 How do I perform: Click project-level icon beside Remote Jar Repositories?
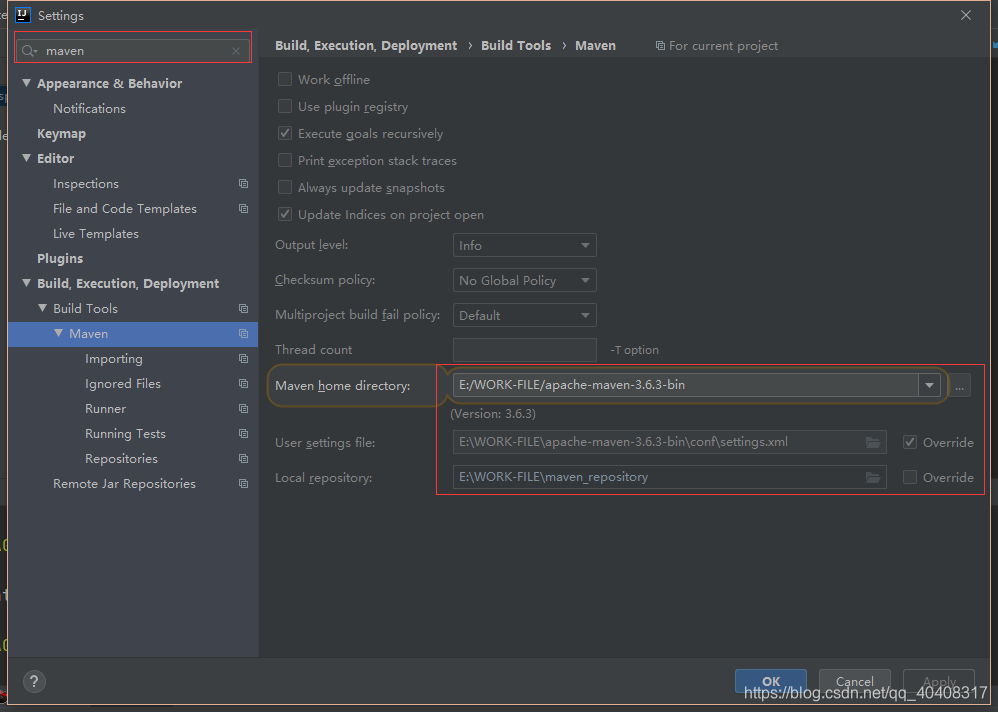tap(243, 484)
